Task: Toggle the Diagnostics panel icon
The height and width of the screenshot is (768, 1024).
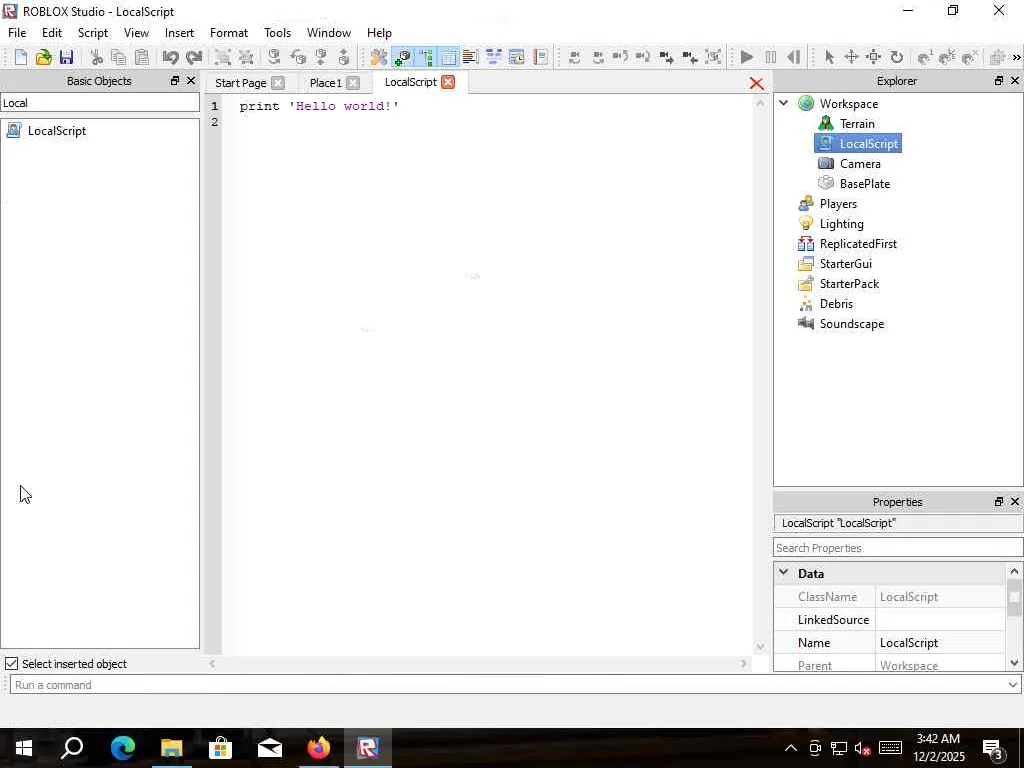Action: (494, 57)
